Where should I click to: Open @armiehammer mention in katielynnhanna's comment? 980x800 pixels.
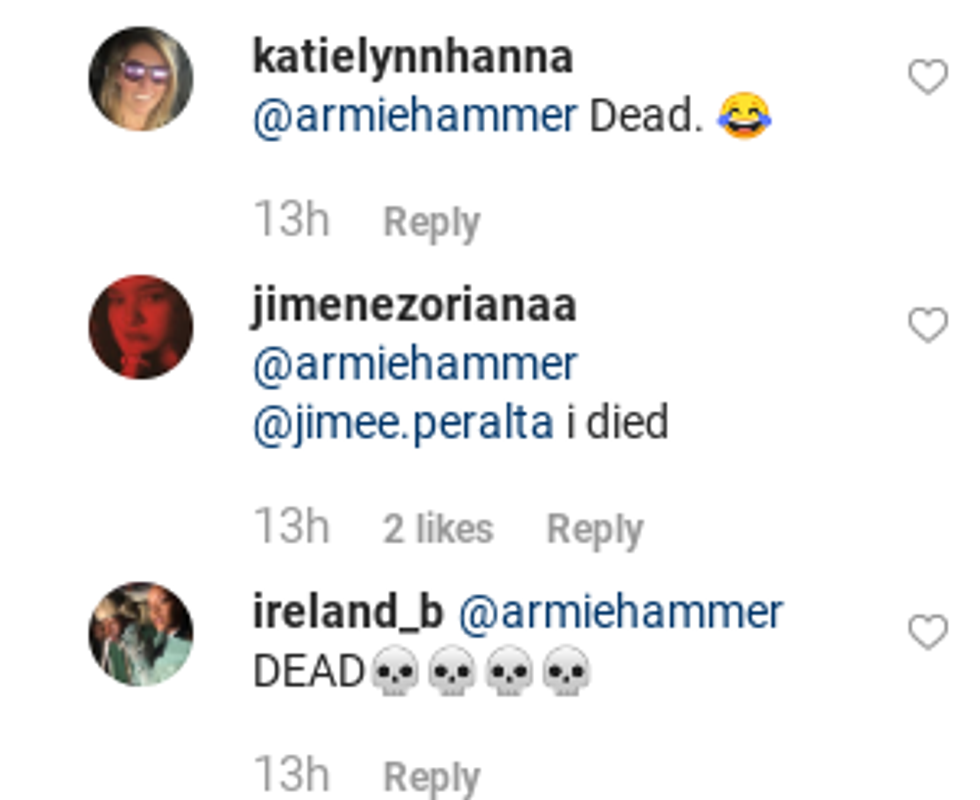[414, 117]
